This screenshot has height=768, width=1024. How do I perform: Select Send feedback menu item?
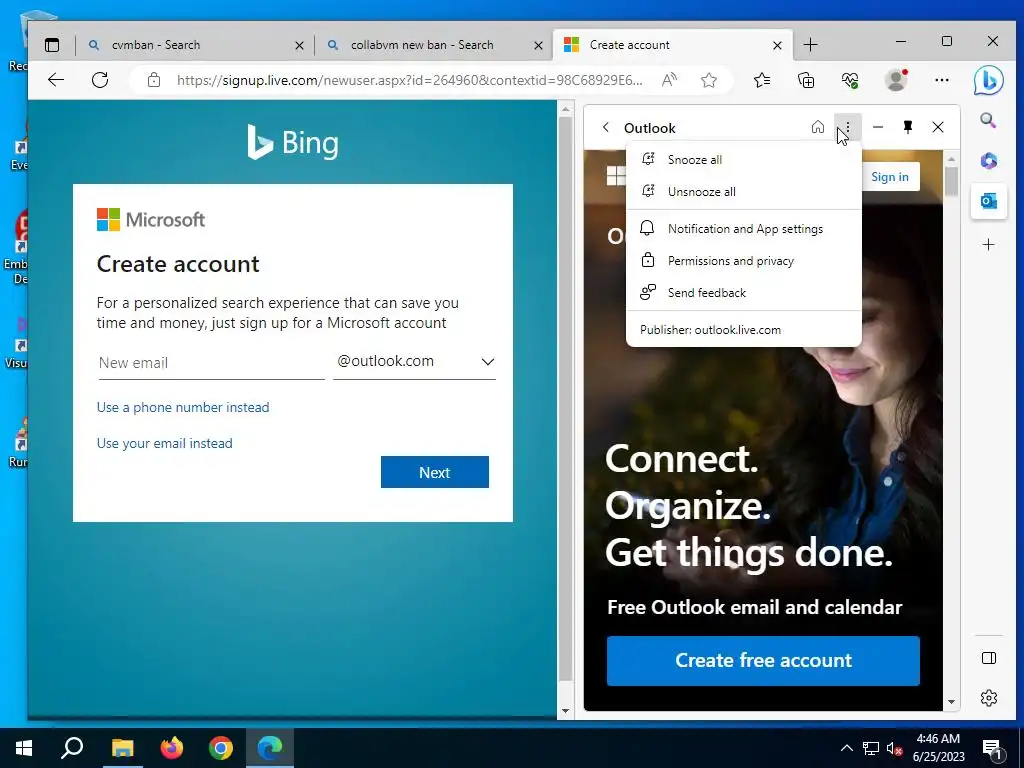[744, 293]
